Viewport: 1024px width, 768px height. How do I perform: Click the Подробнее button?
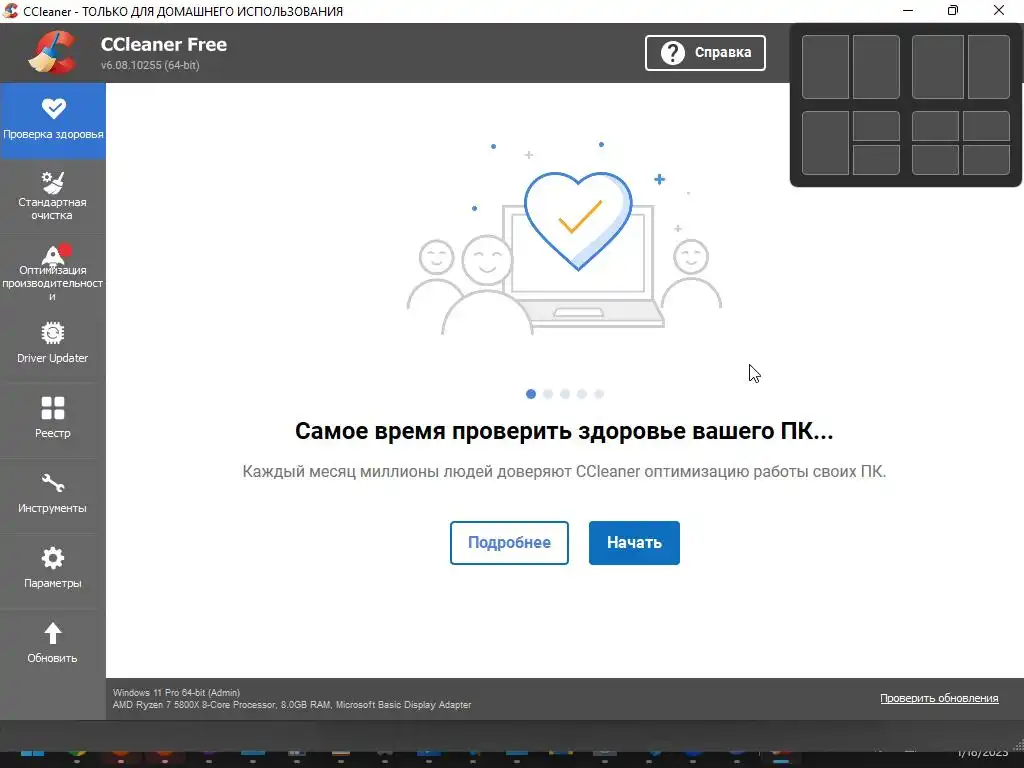pyautogui.click(x=509, y=543)
